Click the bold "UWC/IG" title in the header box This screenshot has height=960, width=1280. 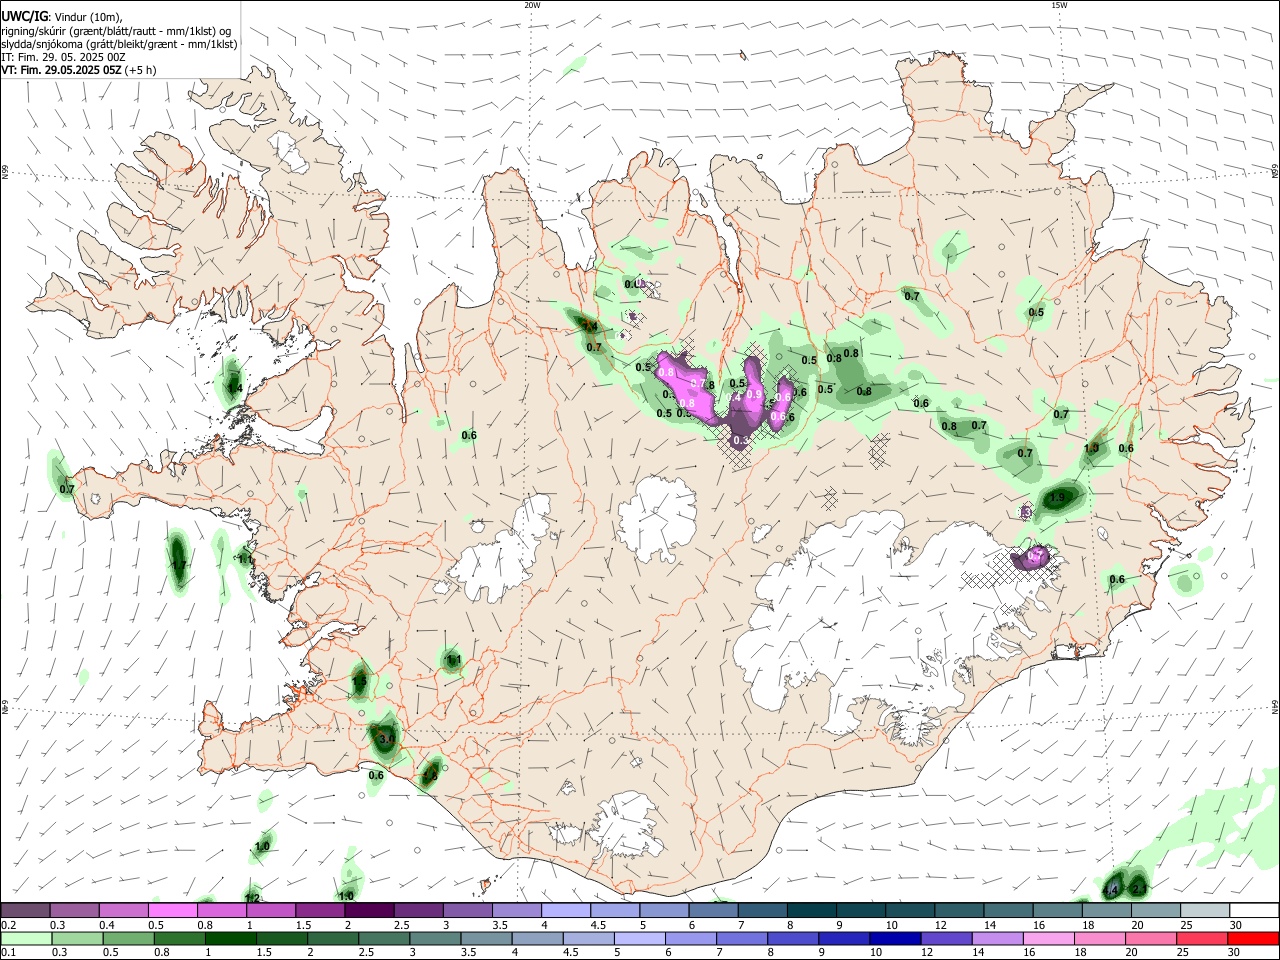pyautogui.click(x=25, y=17)
